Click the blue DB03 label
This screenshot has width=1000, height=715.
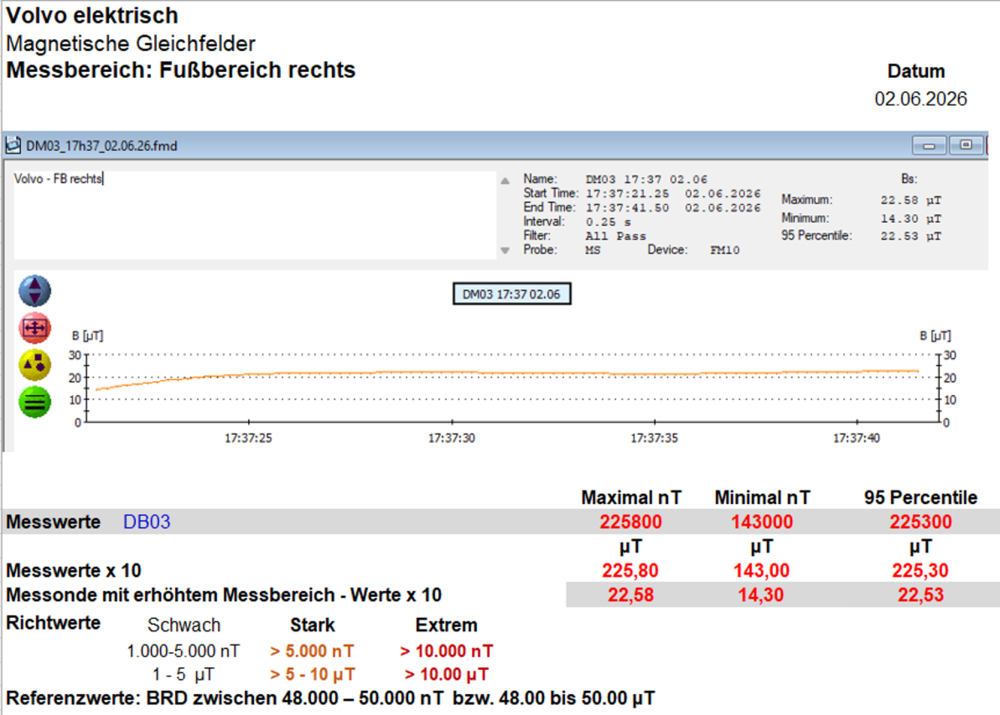coord(147,522)
